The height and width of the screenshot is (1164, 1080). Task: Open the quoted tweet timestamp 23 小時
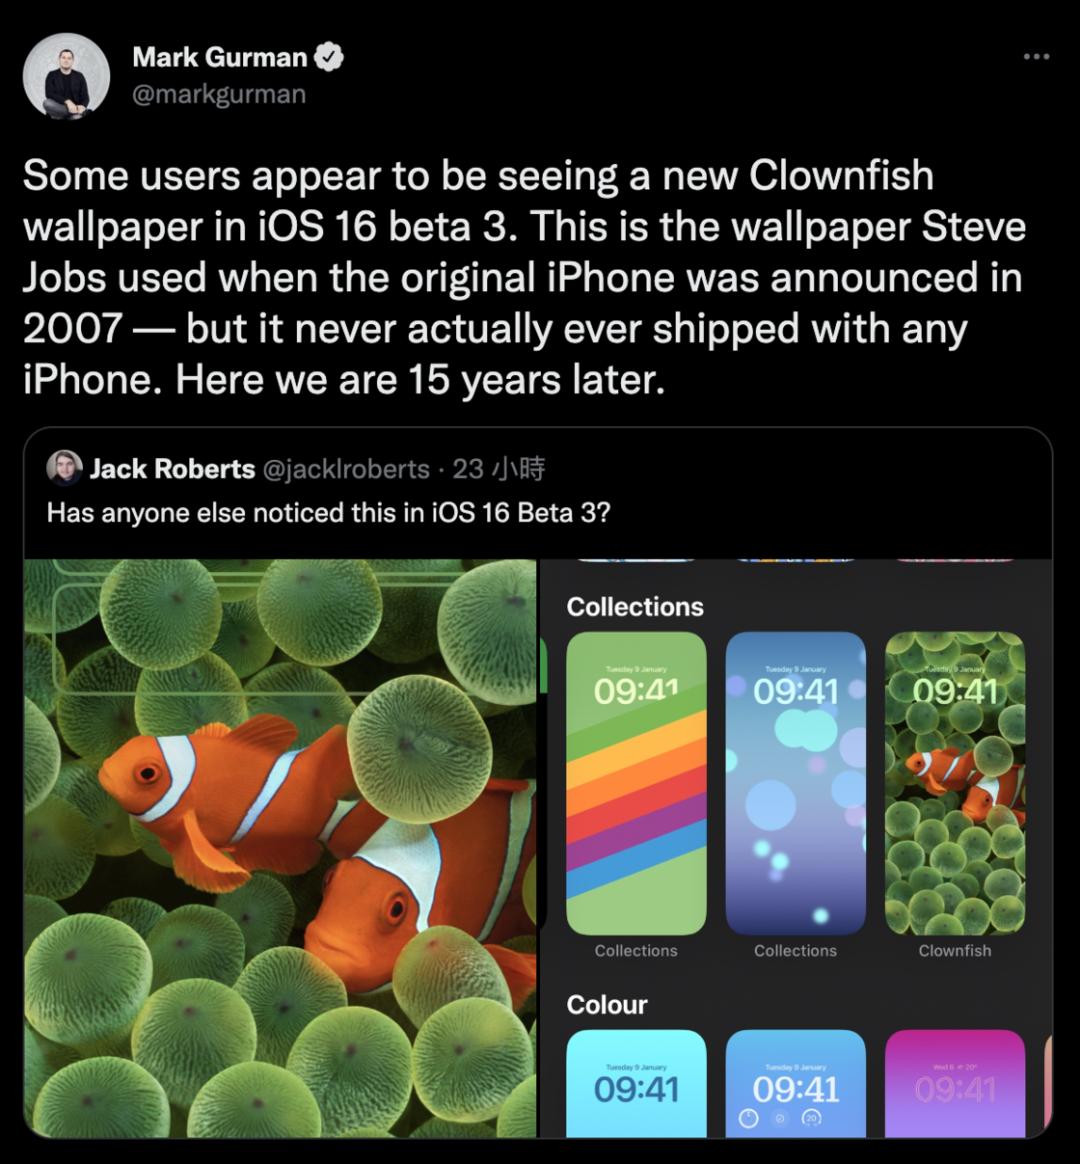tap(499, 469)
